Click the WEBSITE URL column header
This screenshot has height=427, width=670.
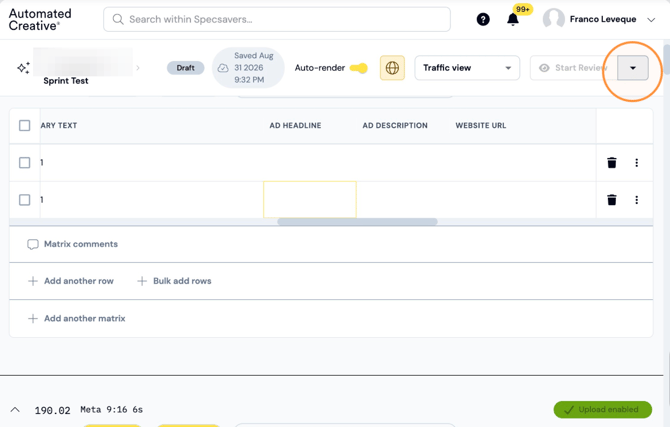[x=481, y=125]
